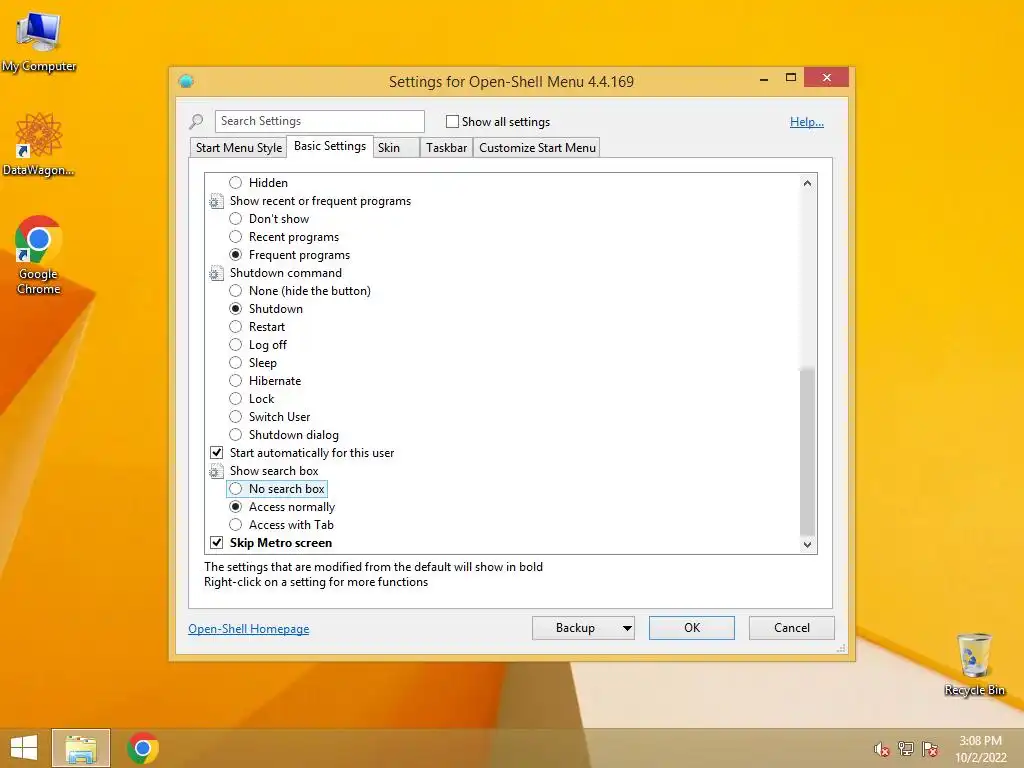
Task: Uncheck Skip Metro screen
Action: coord(216,543)
